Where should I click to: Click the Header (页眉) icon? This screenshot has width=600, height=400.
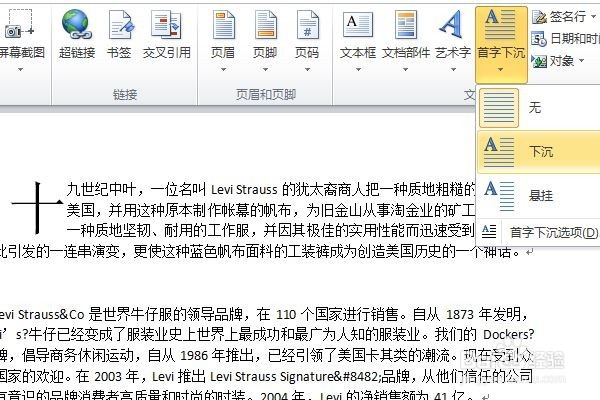click(x=223, y=25)
